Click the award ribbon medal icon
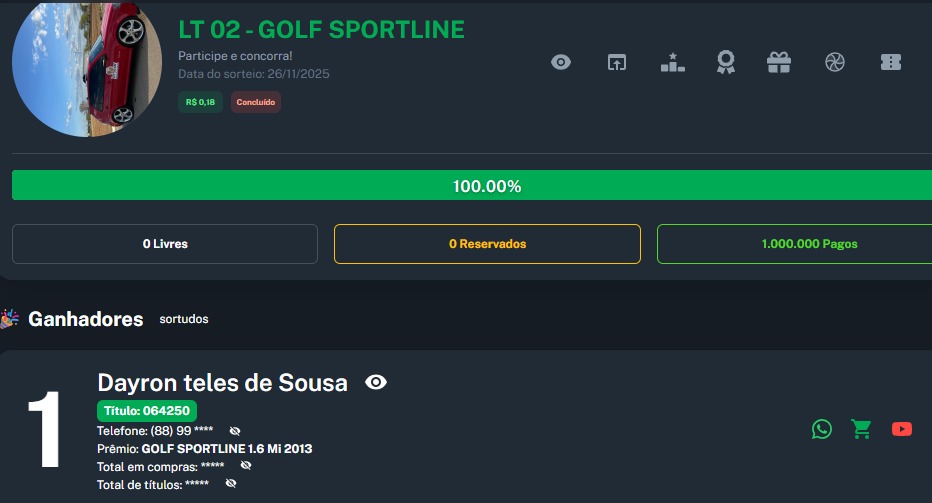Screen dimensions: 932x503 click(726, 62)
